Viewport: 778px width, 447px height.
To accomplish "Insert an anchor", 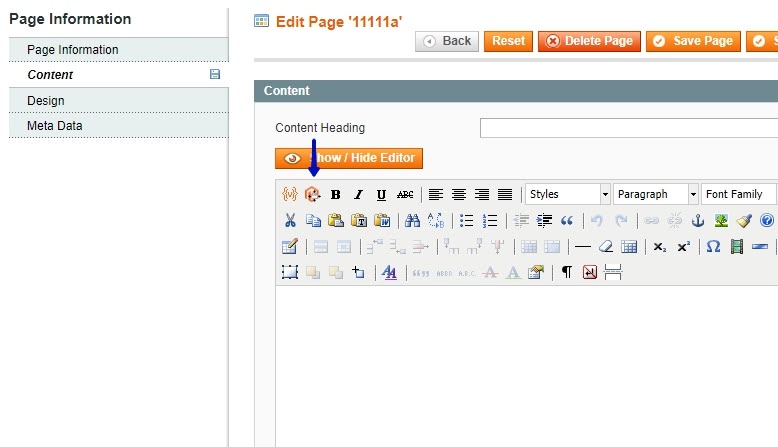I will 698,220.
